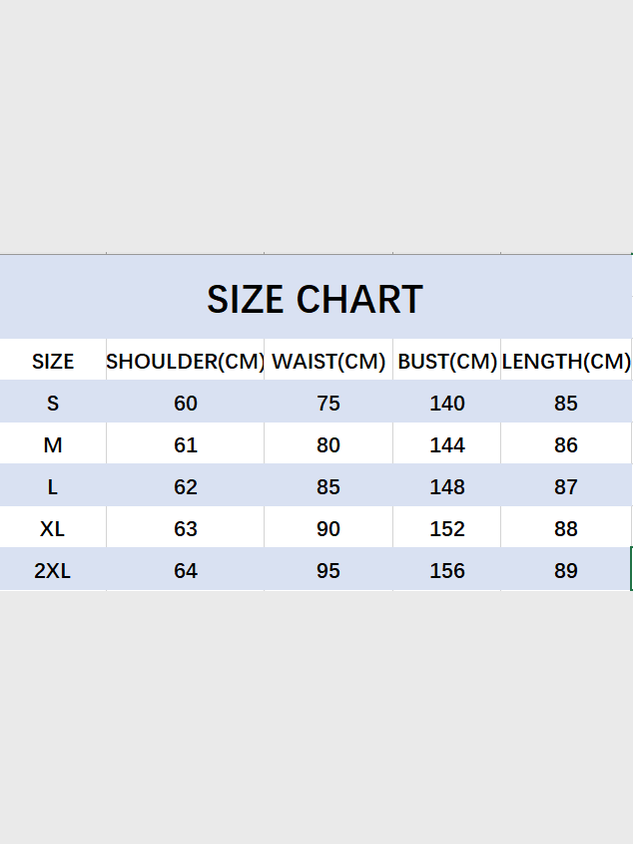Image resolution: width=633 pixels, height=844 pixels.
Task: Select shoulder value 60 for size S
Action: pos(186,403)
